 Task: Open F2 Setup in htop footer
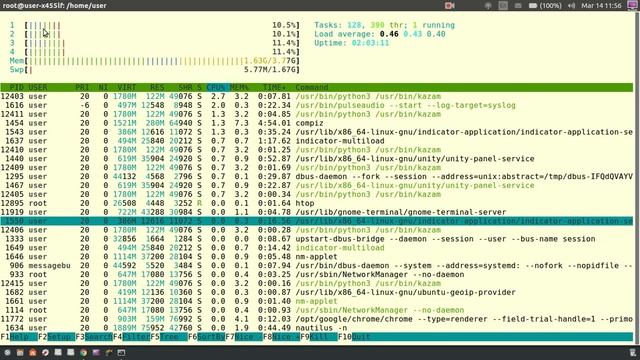(56, 337)
